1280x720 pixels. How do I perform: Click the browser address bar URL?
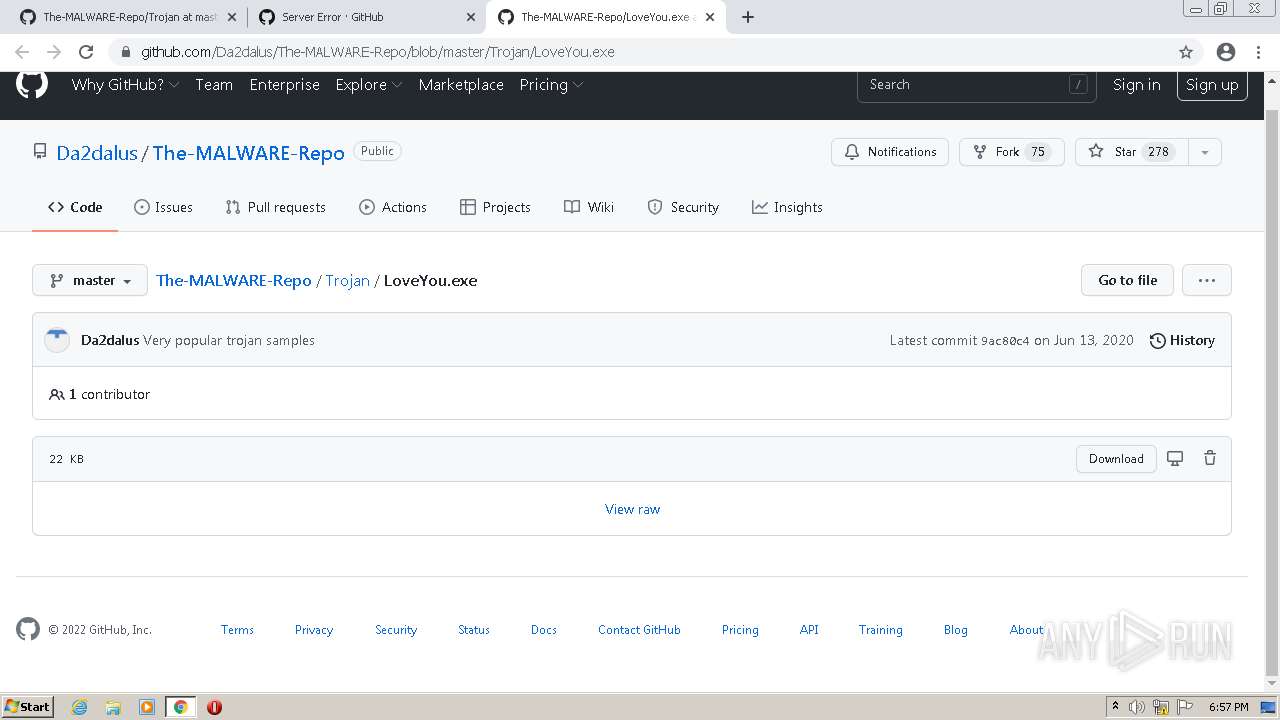[378, 52]
